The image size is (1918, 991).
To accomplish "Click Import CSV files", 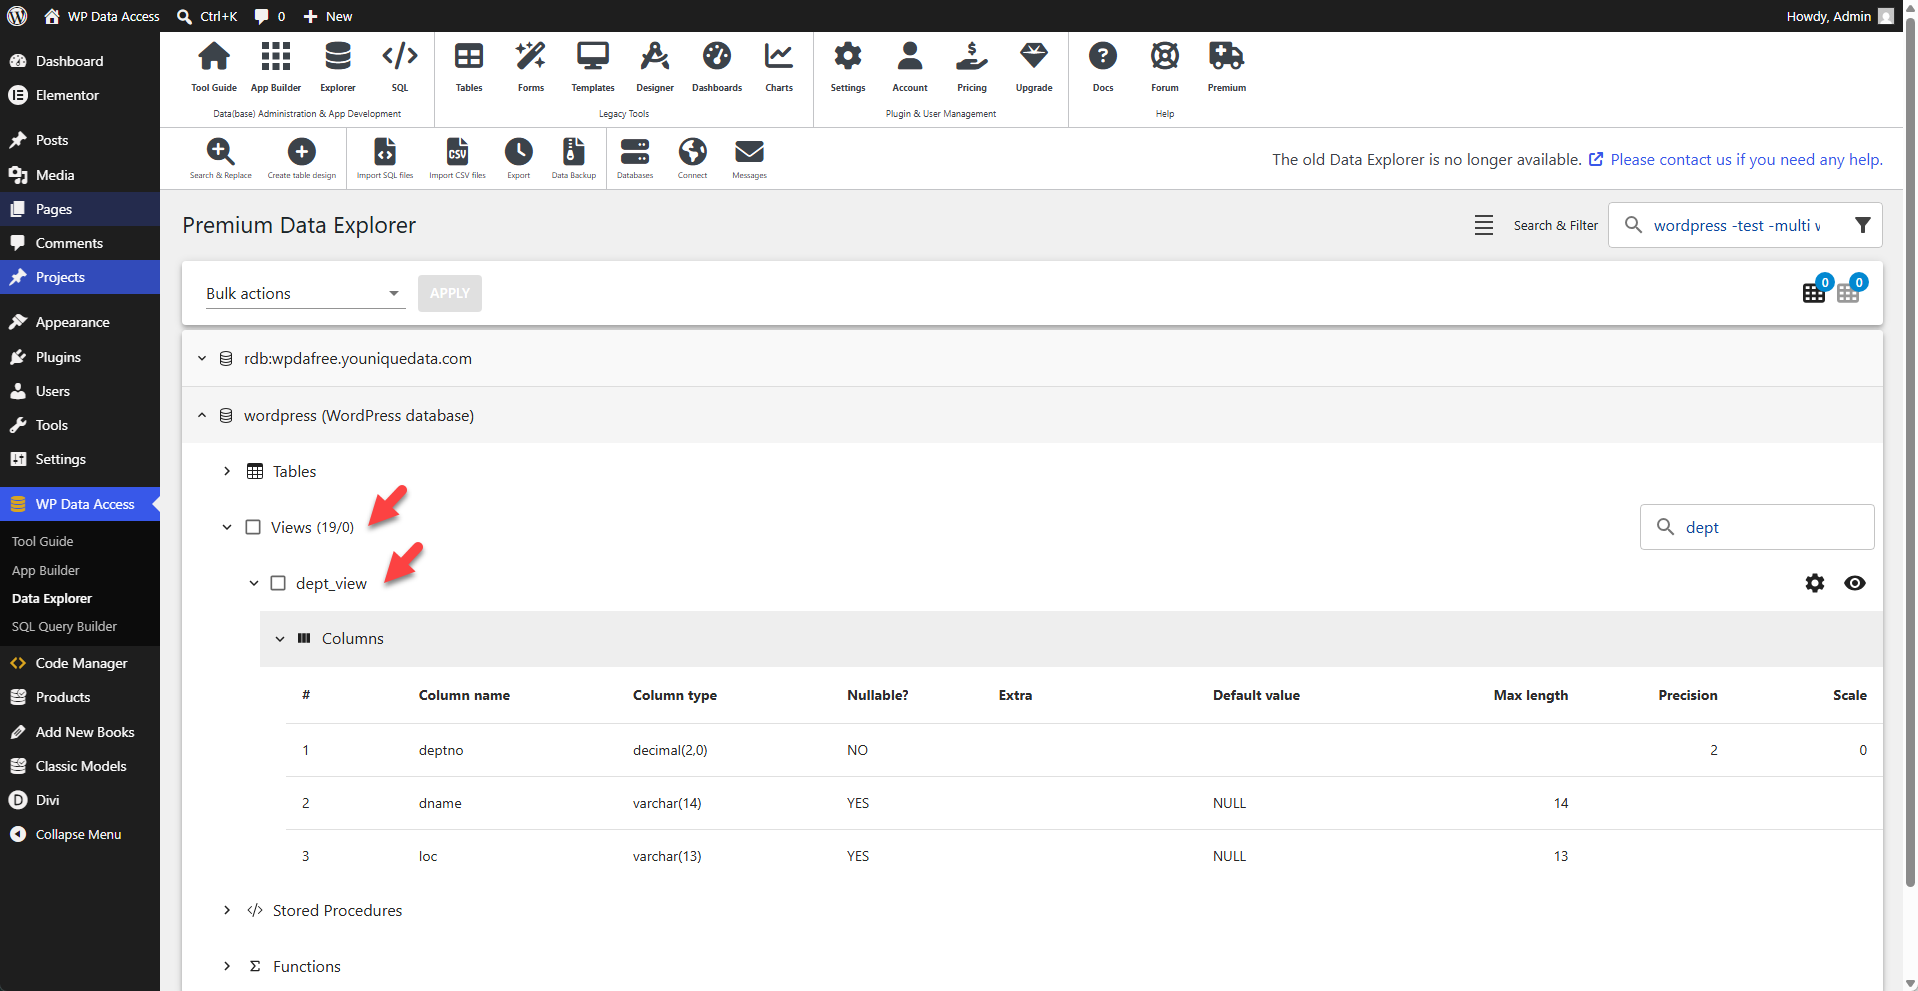I will point(458,158).
